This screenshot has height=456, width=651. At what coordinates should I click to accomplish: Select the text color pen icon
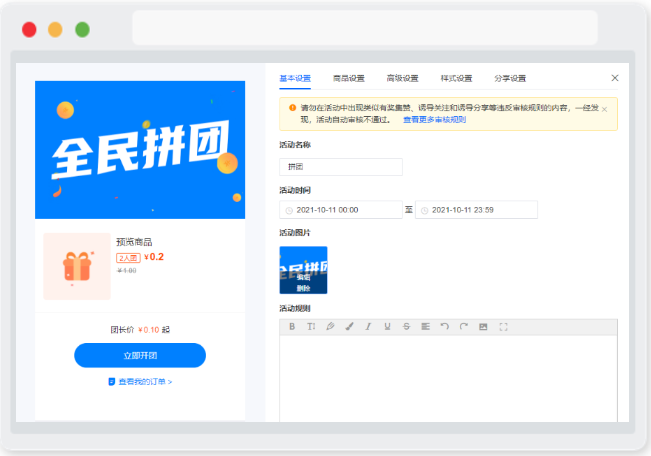coord(330,327)
